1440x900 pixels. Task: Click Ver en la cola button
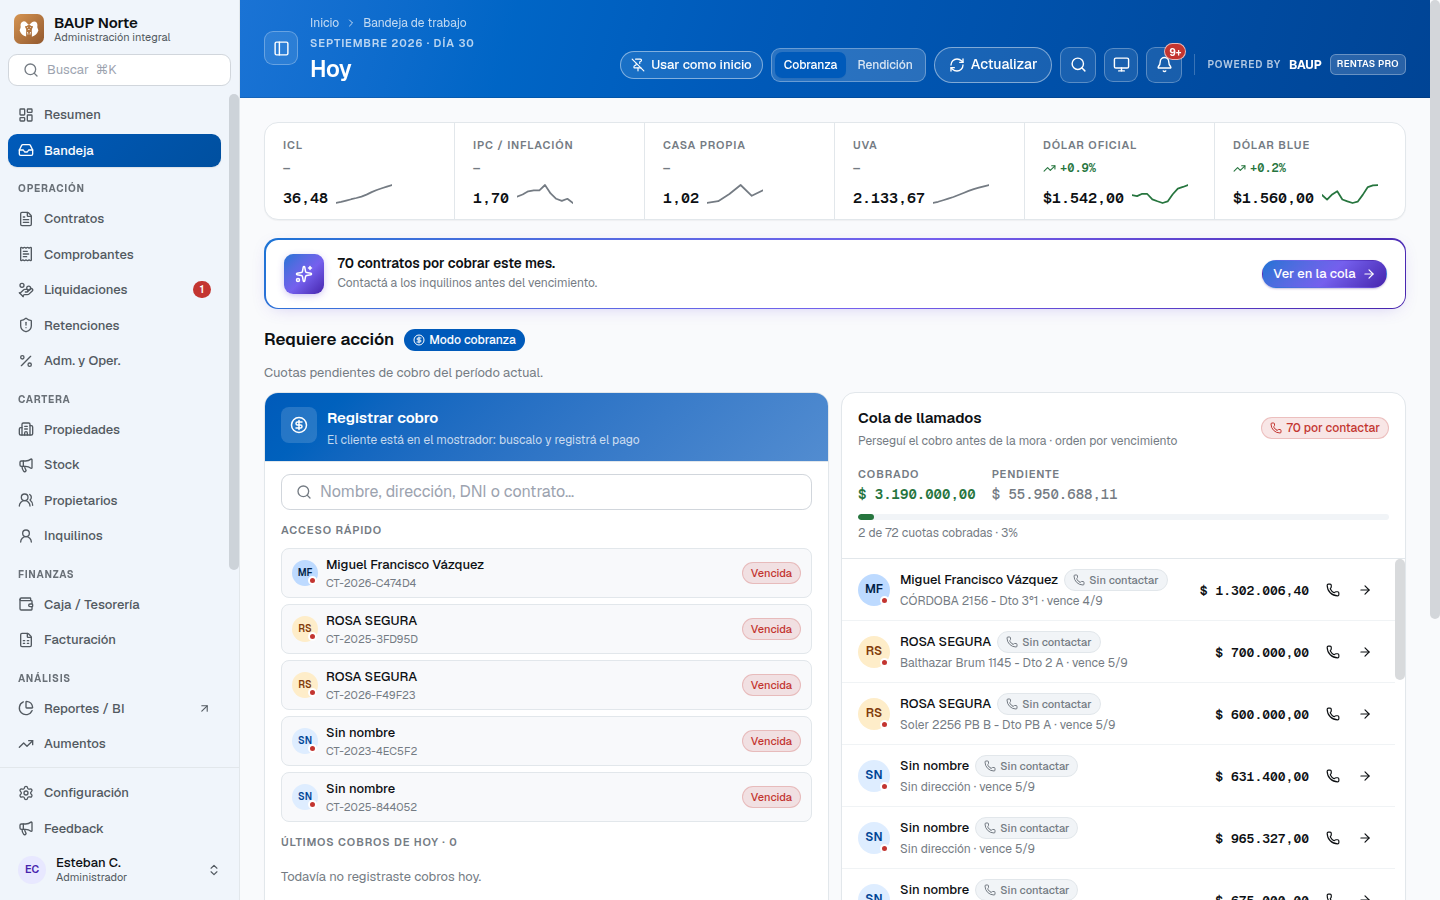1324,274
